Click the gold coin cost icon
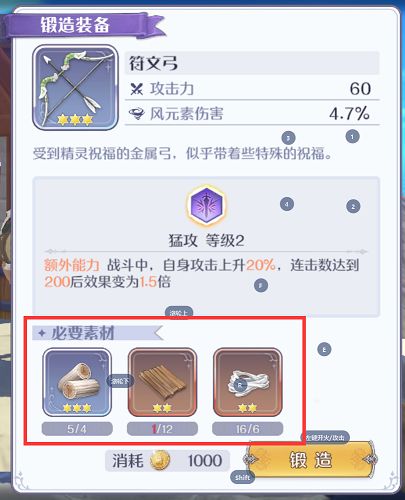 click(x=160, y=460)
